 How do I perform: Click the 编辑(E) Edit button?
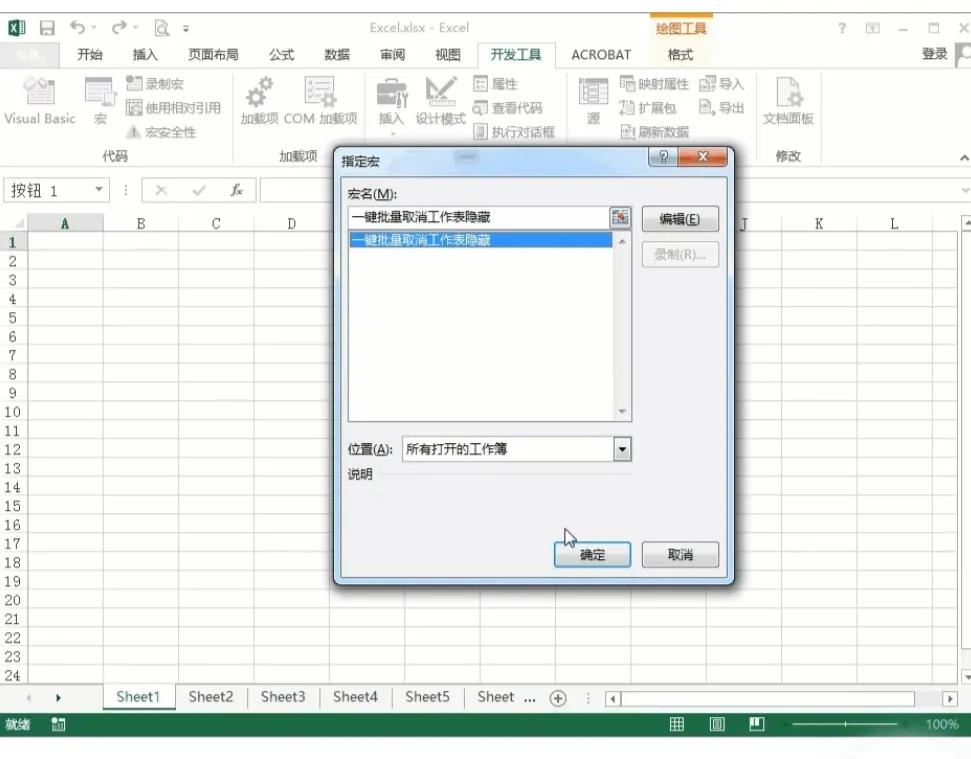point(680,219)
